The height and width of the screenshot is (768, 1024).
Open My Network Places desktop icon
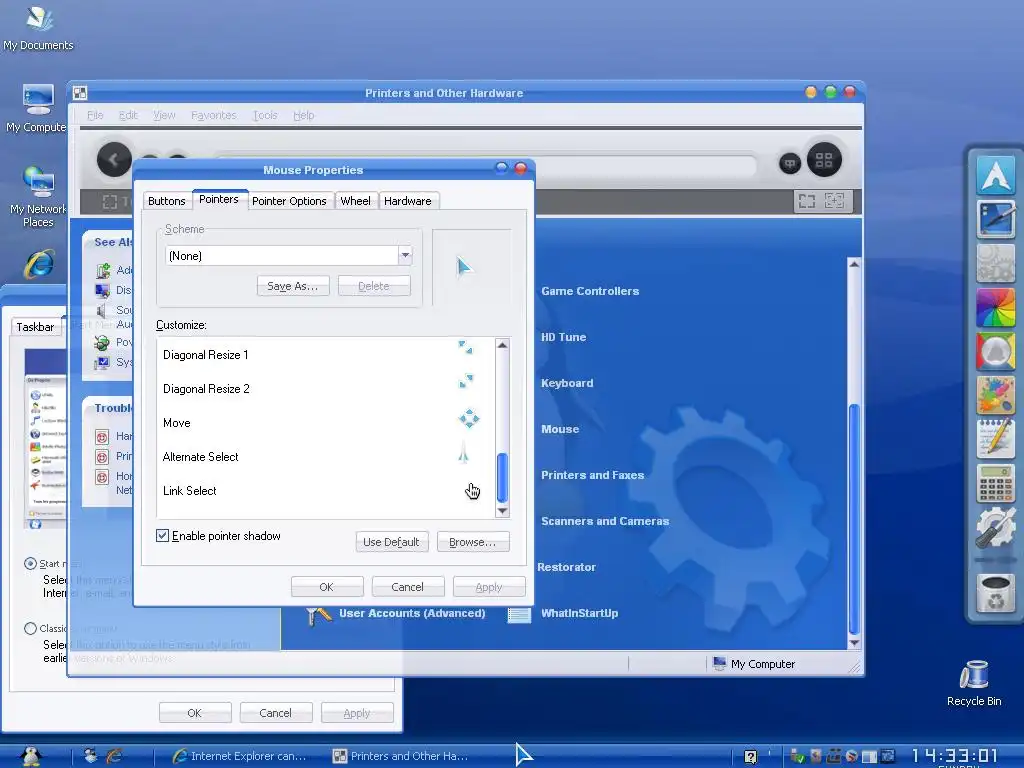[39, 195]
